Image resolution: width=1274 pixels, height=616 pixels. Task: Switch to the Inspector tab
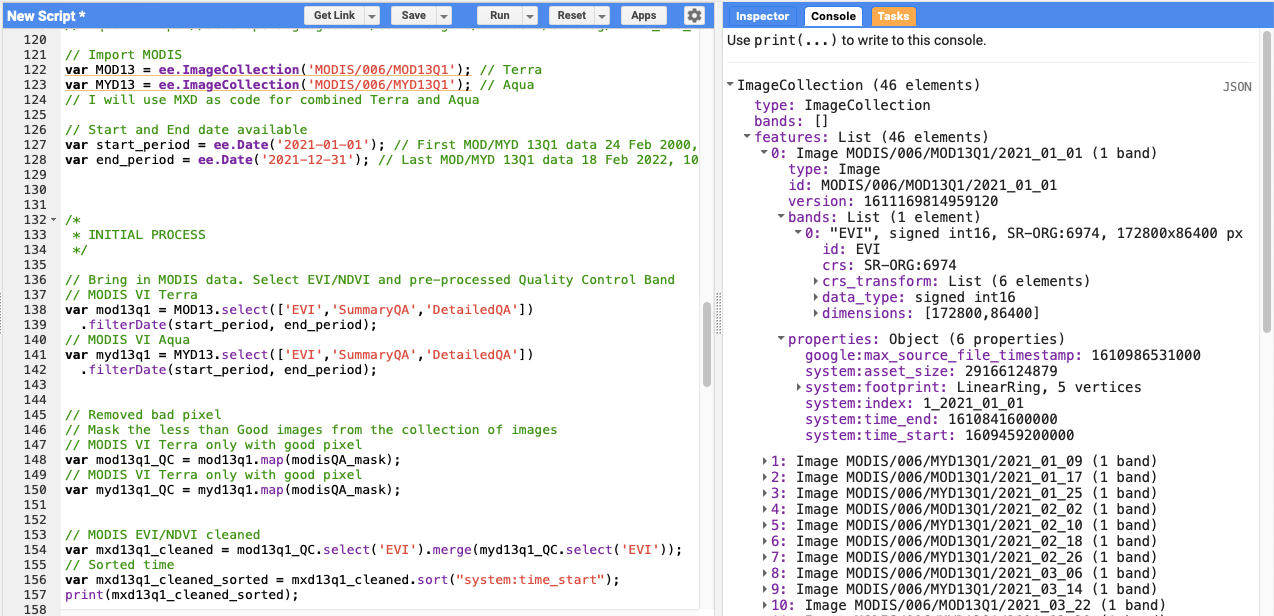point(762,16)
